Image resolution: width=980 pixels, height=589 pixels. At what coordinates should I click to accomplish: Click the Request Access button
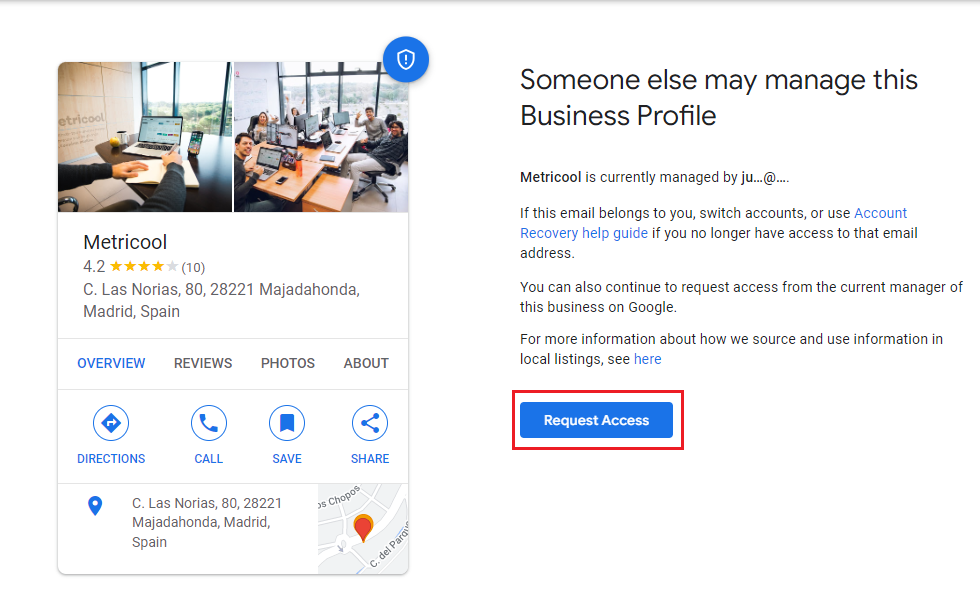coord(597,420)
